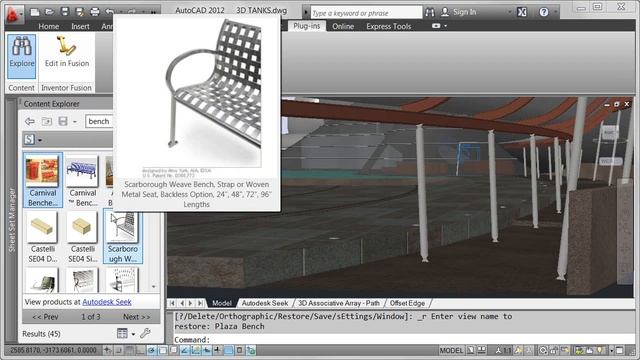Click the first-layout navigation arrow
The image size is (640, 360).
click(x=172, y=303)
